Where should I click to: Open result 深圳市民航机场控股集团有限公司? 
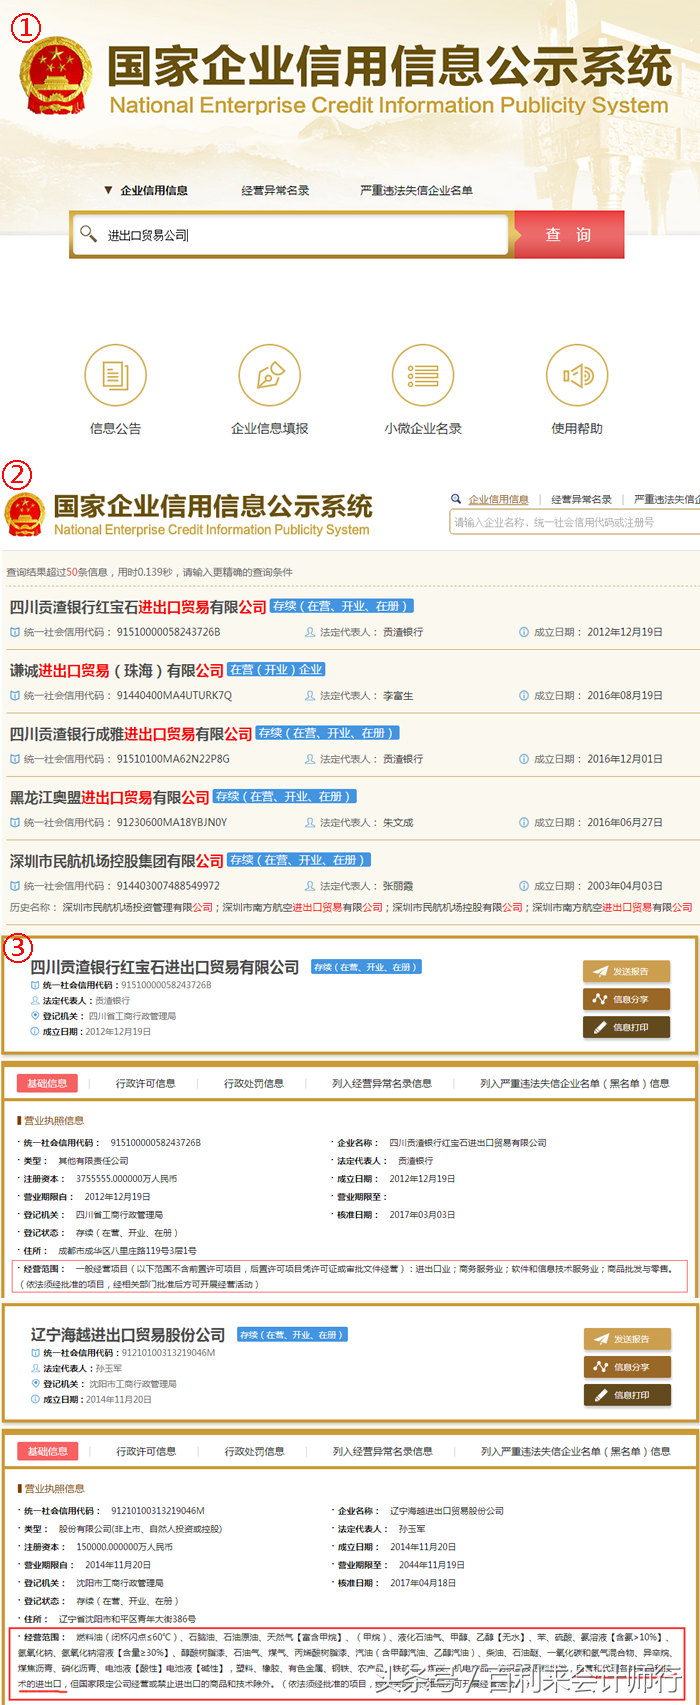[117, 861]
